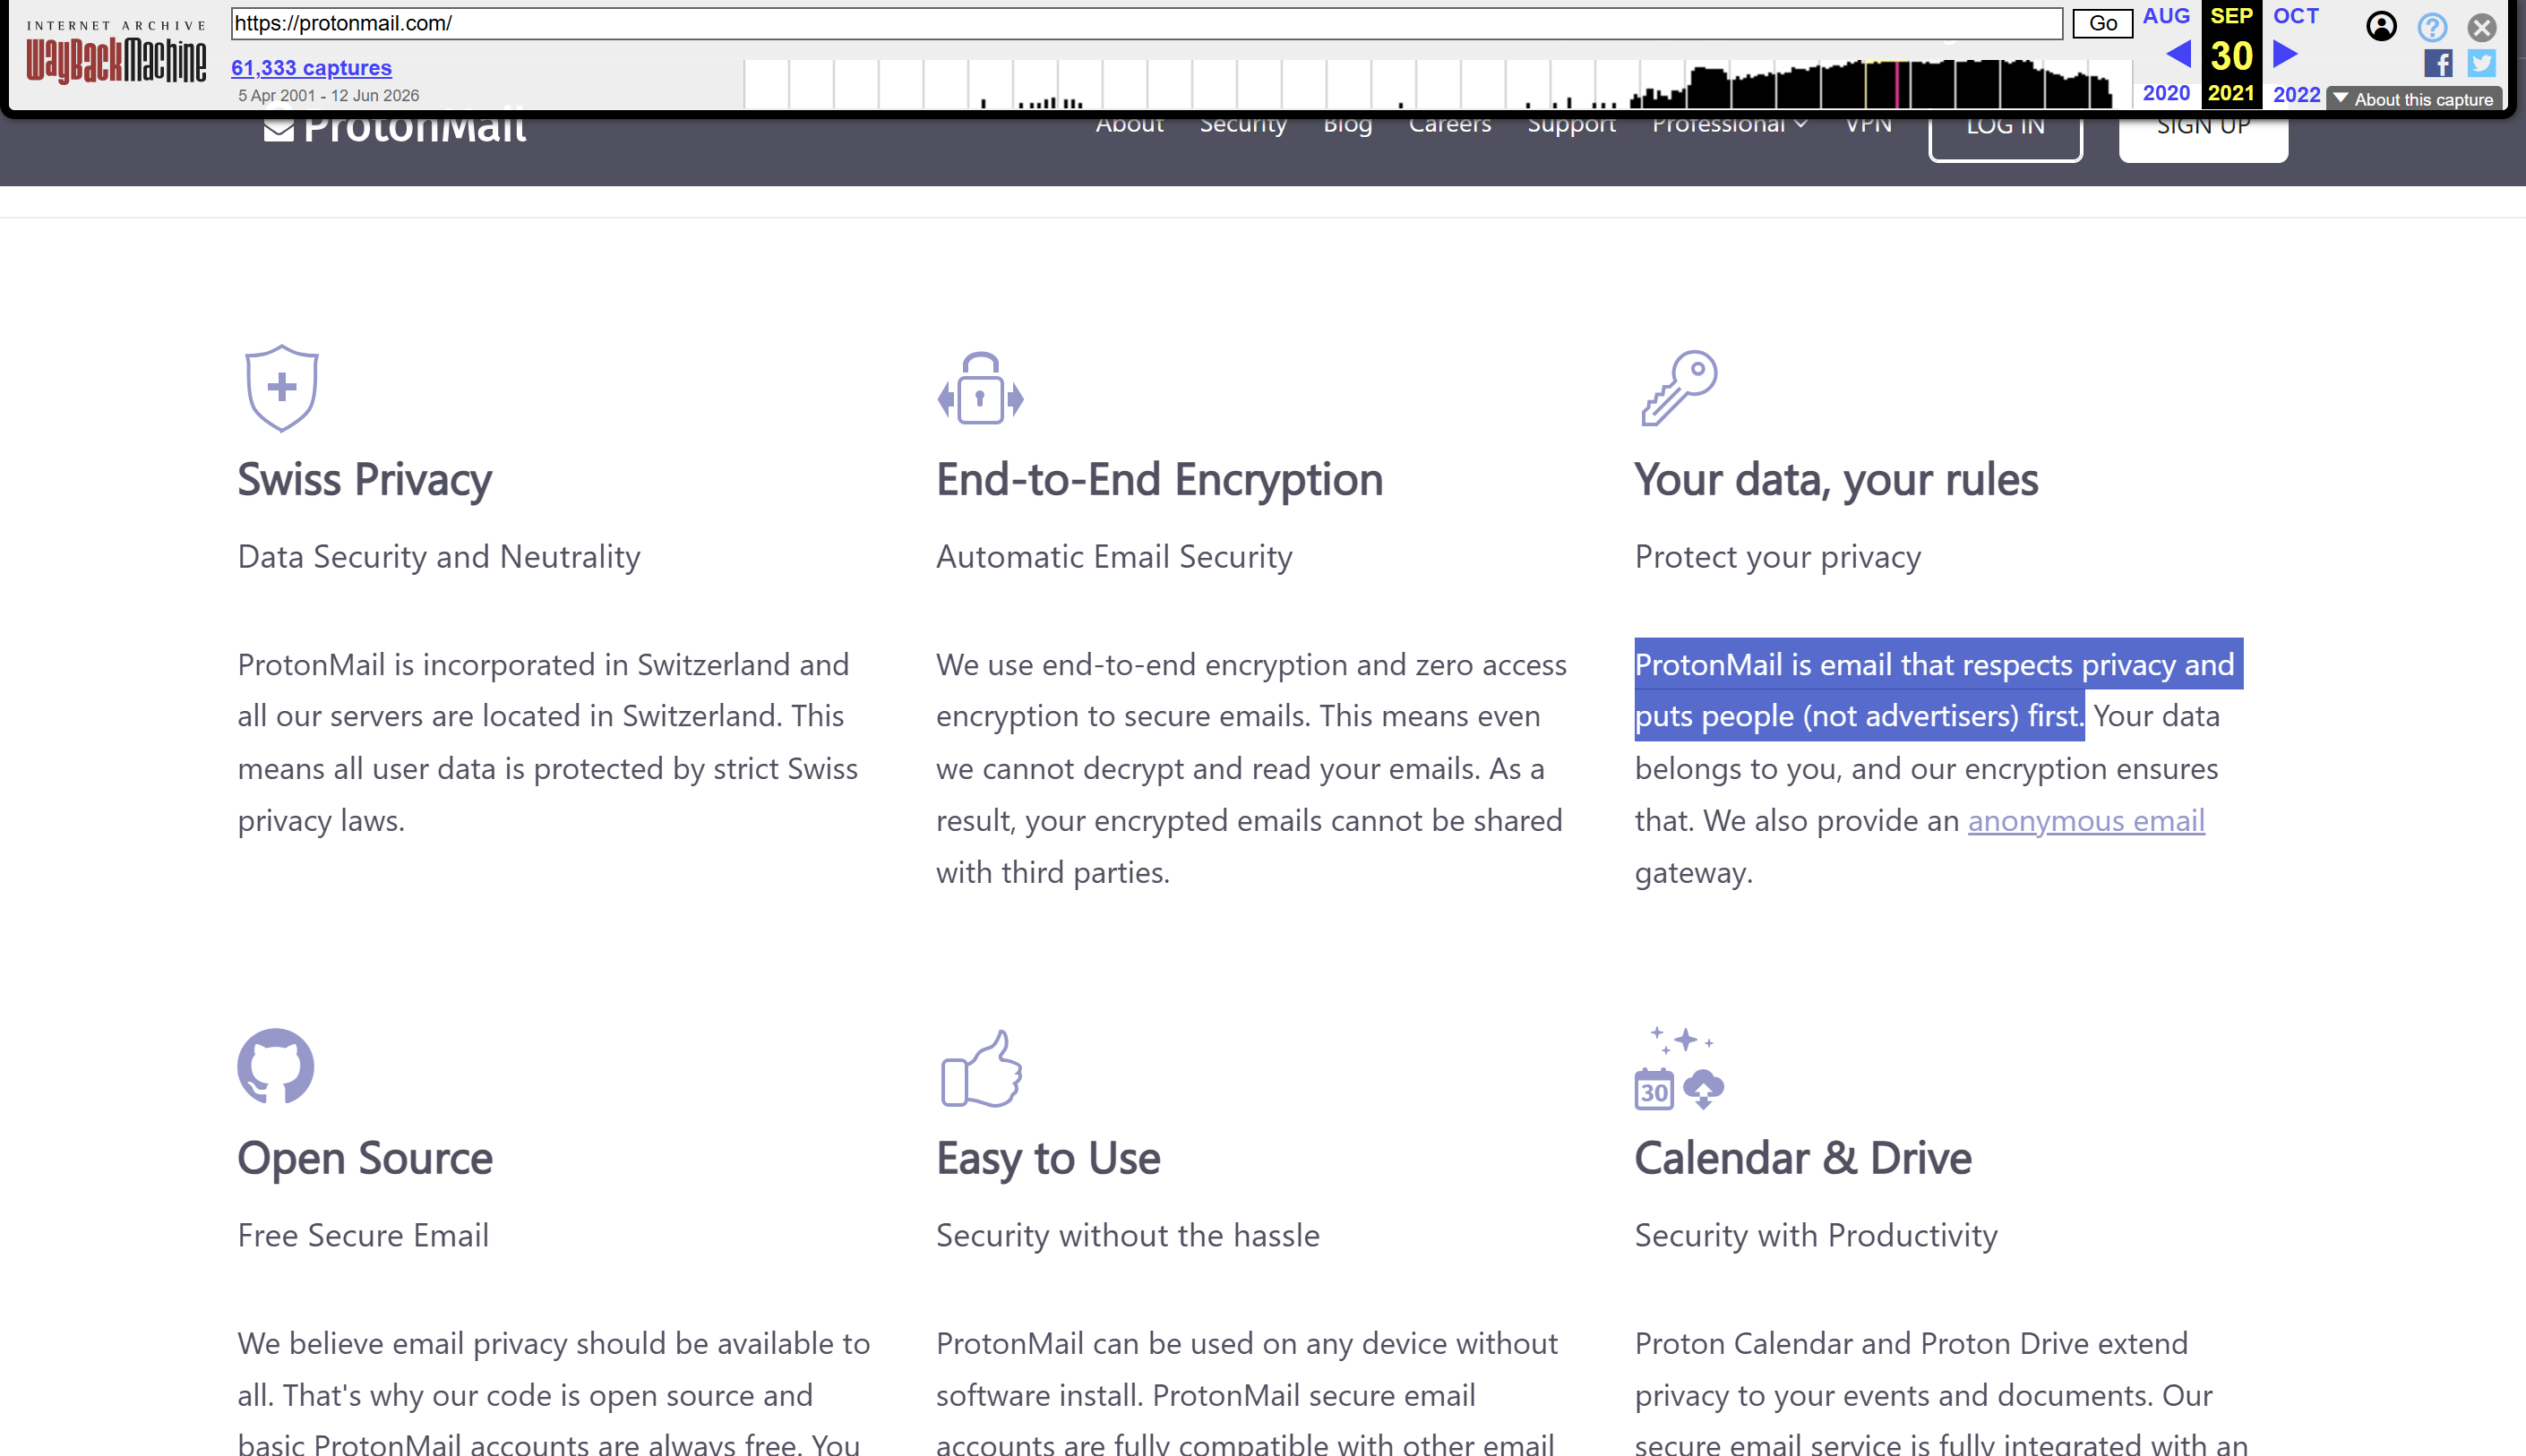Open the Blog menu item
The height and width of the screenshot is (1456, 2526).
coord(1347,125)
